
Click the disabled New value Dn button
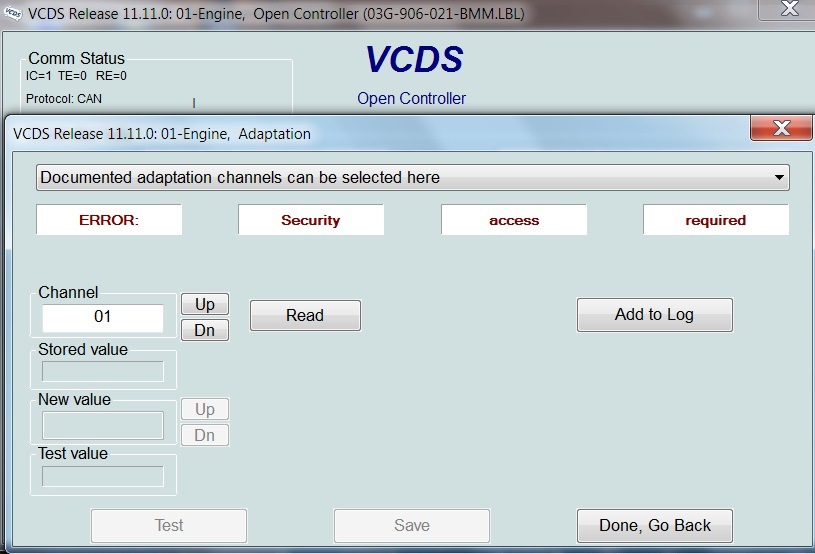[205, 435]
